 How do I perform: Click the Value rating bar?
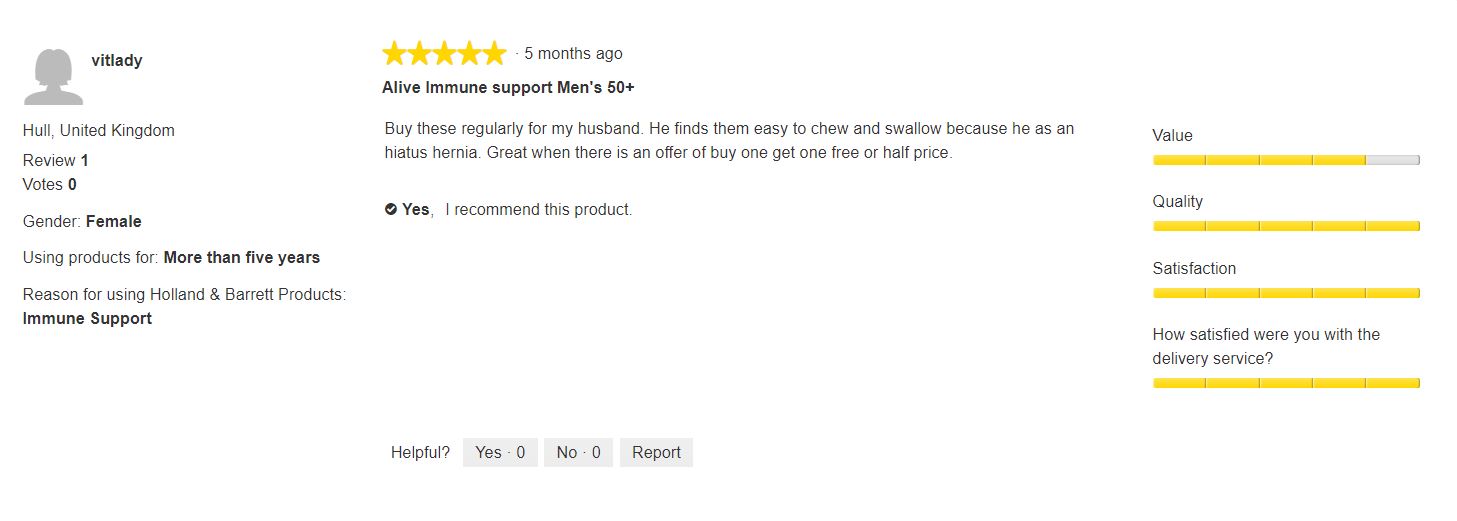[1286, 160]
